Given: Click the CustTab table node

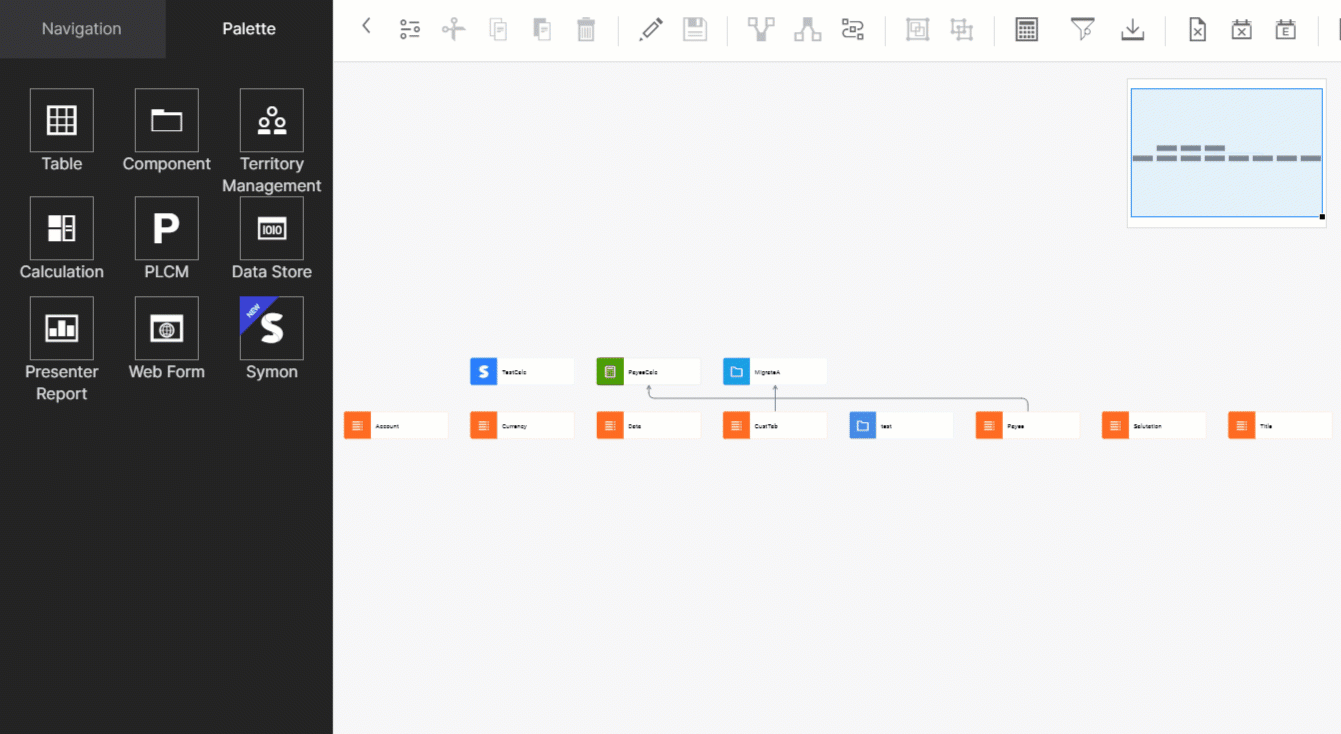Looking at the screenshot, I should pos(774,426).
